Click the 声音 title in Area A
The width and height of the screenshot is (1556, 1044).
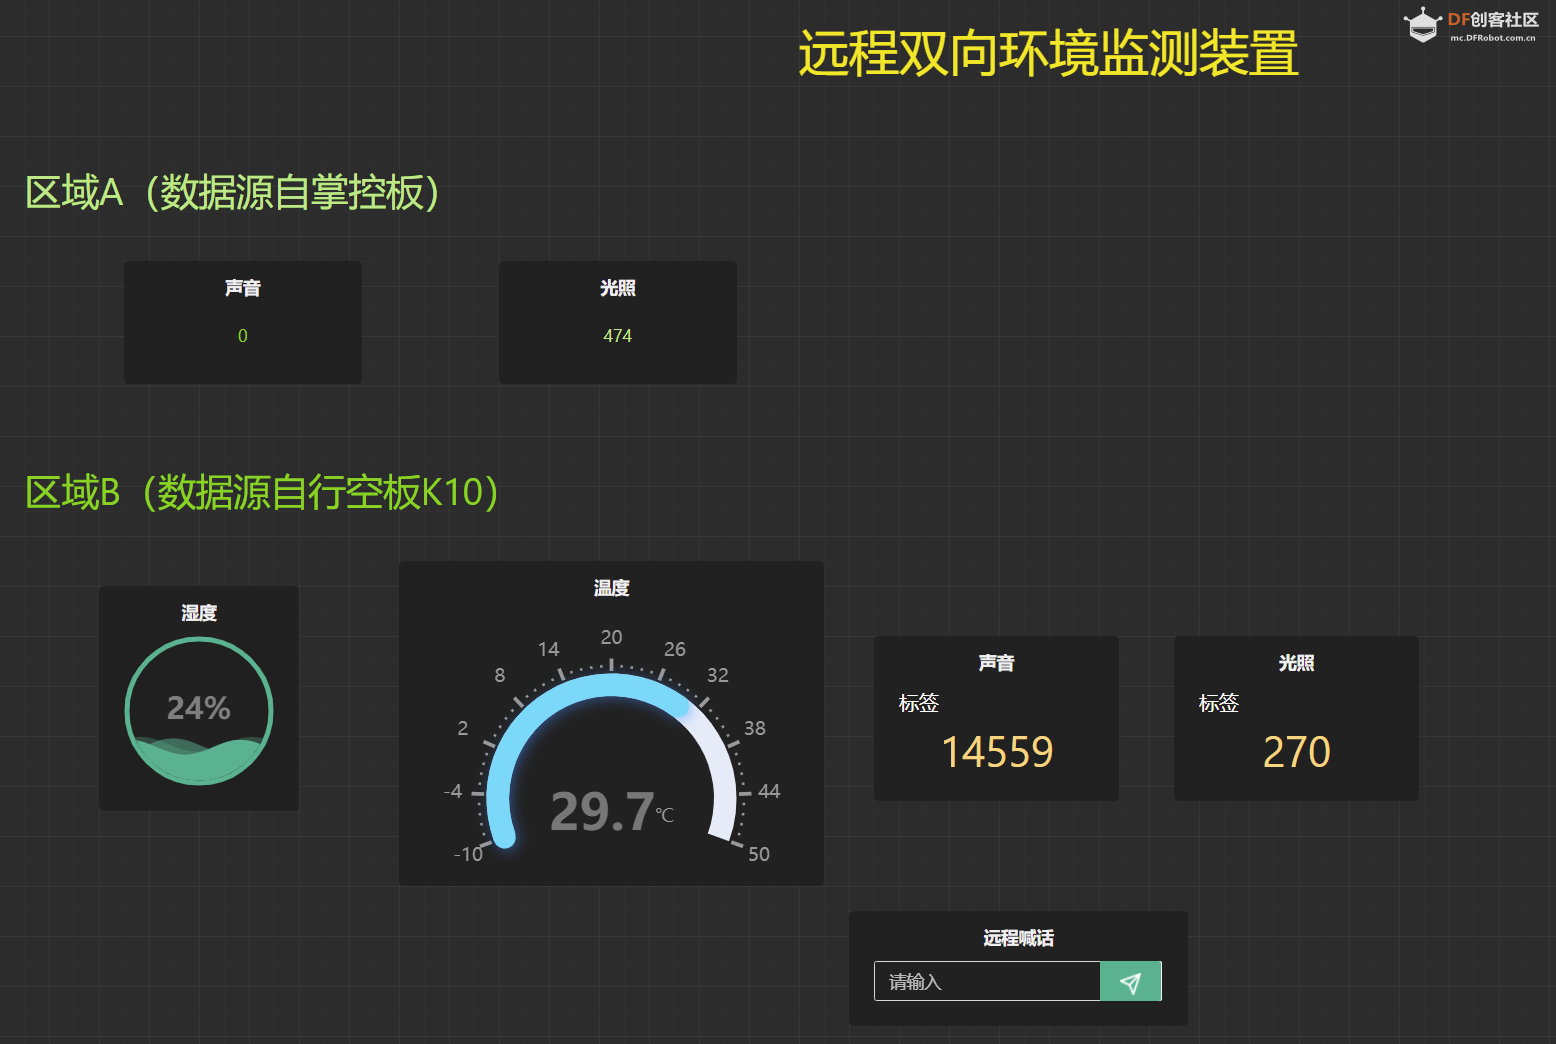coord(242,288)
